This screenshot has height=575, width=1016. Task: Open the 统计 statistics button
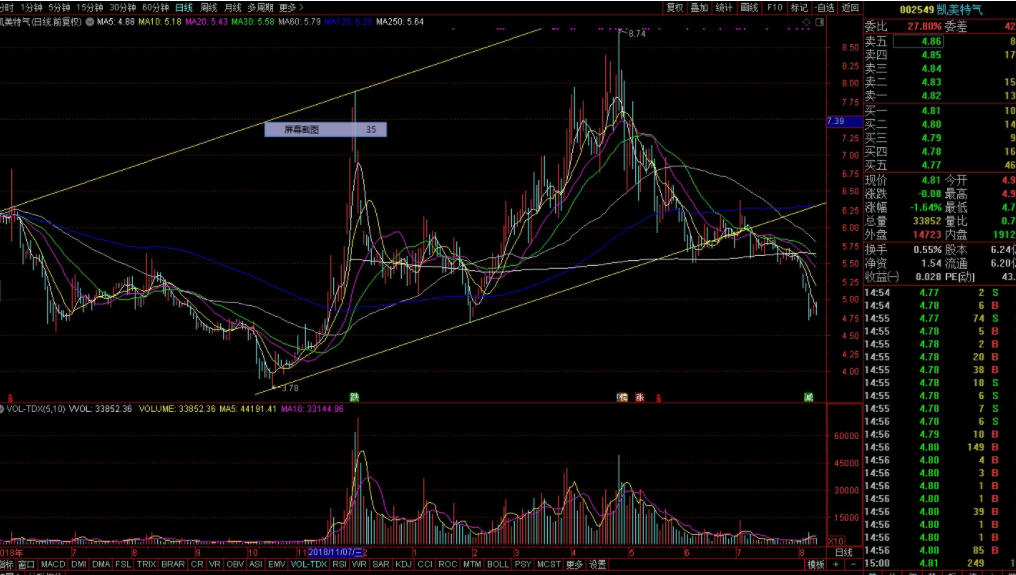[724, 8]
